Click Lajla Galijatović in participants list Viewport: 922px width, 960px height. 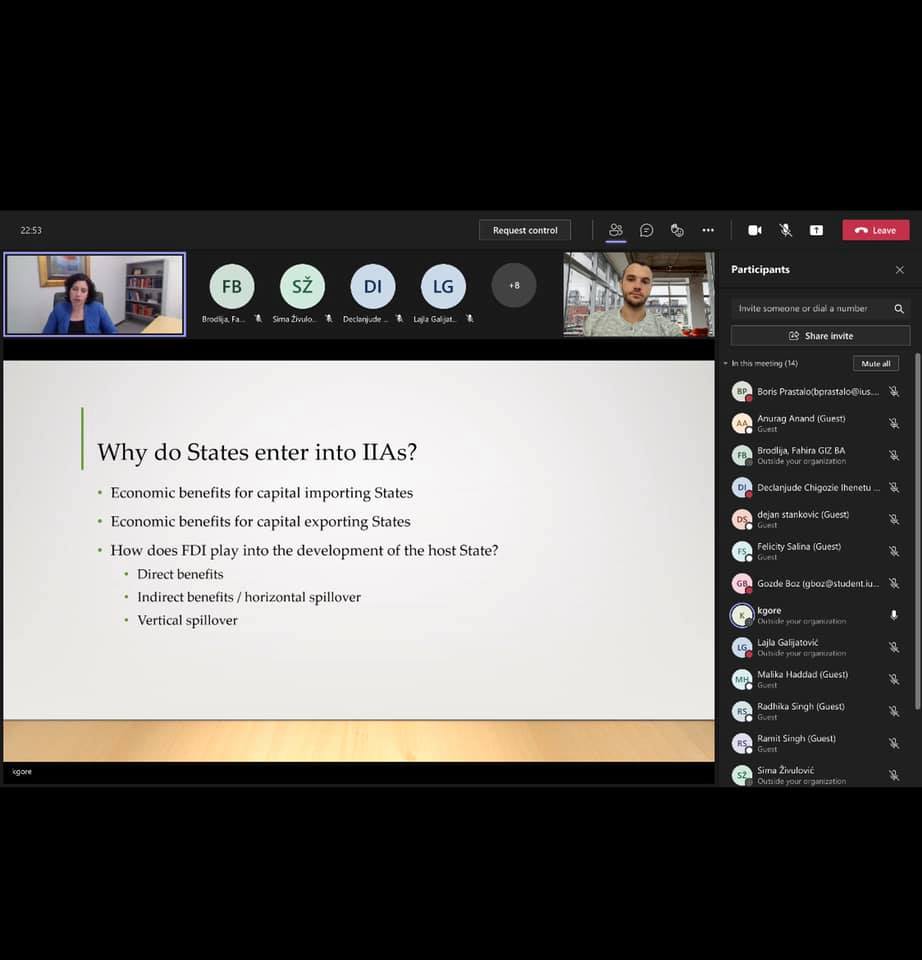[x=788, y=643]
